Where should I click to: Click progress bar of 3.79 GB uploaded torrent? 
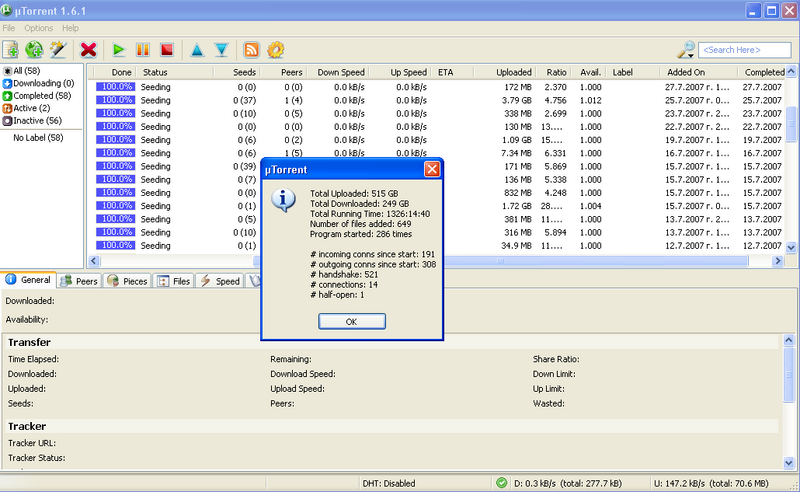[x=116, y=100]
